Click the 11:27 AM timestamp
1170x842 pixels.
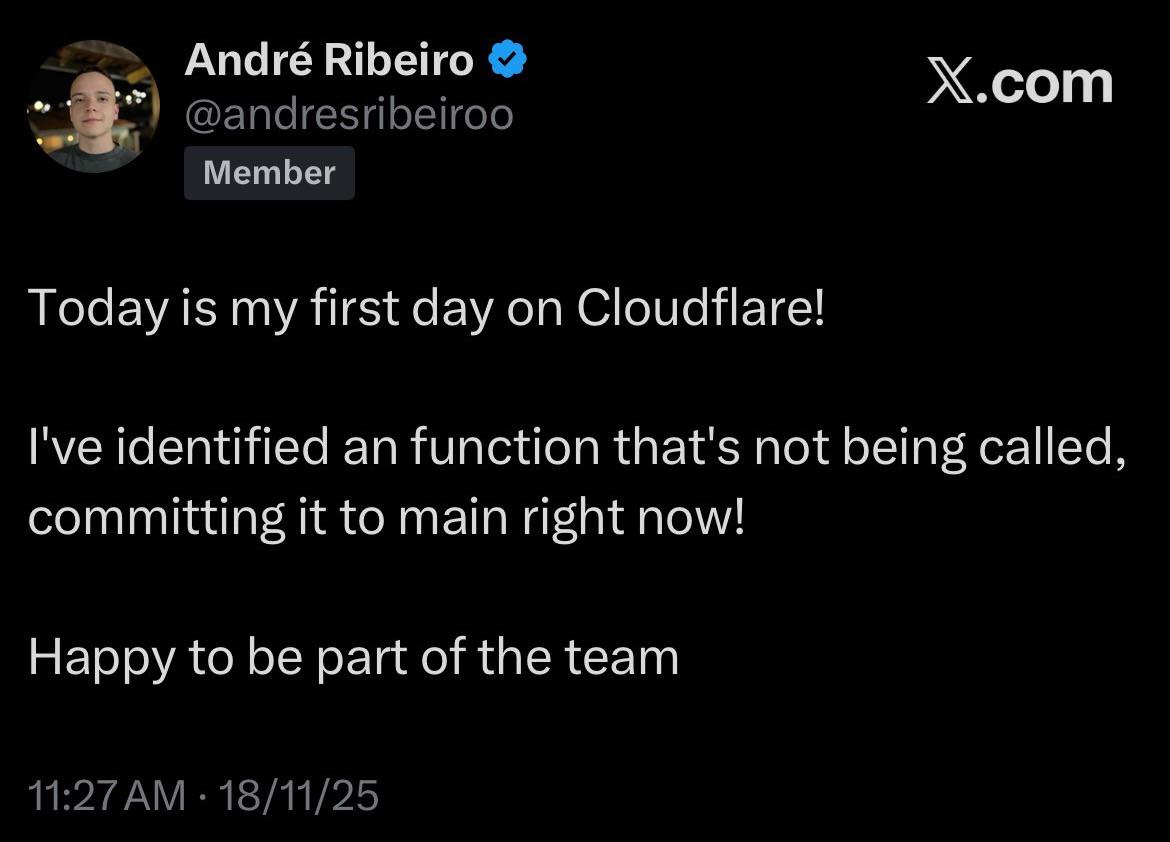pos(107,796)
